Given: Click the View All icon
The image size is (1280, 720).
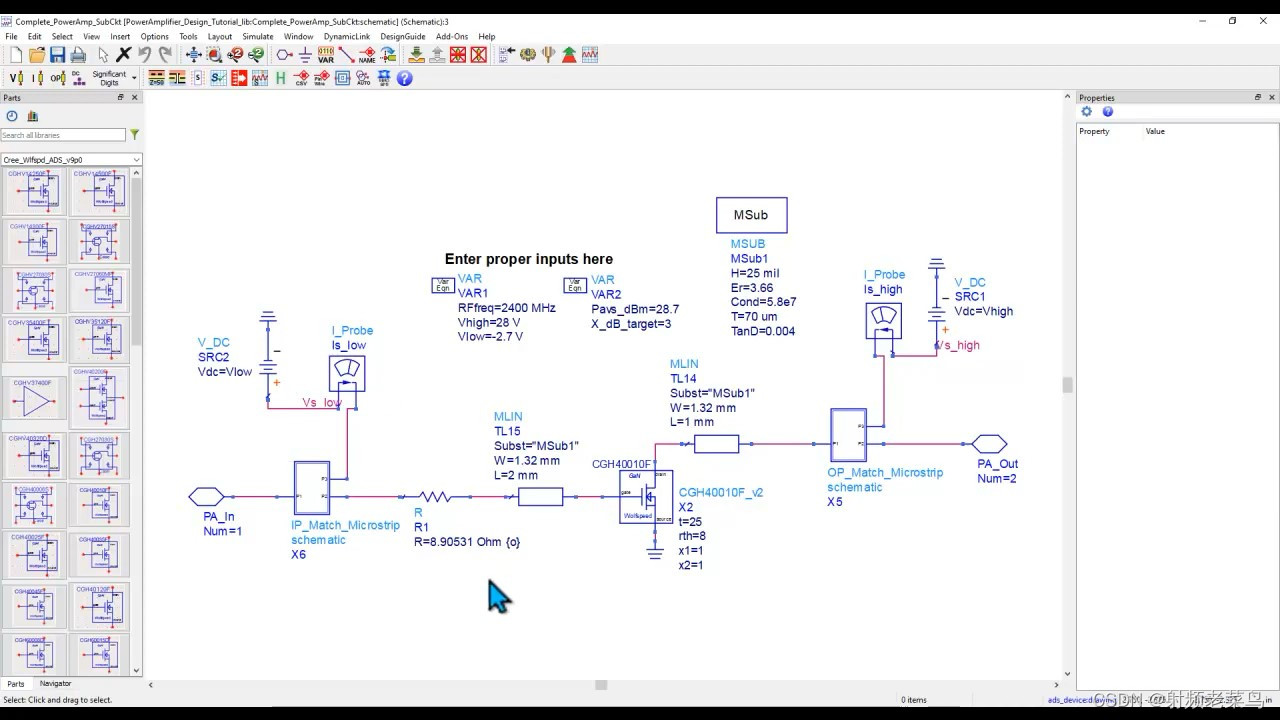Looking at the screenshot, I should tap(194, 55).
